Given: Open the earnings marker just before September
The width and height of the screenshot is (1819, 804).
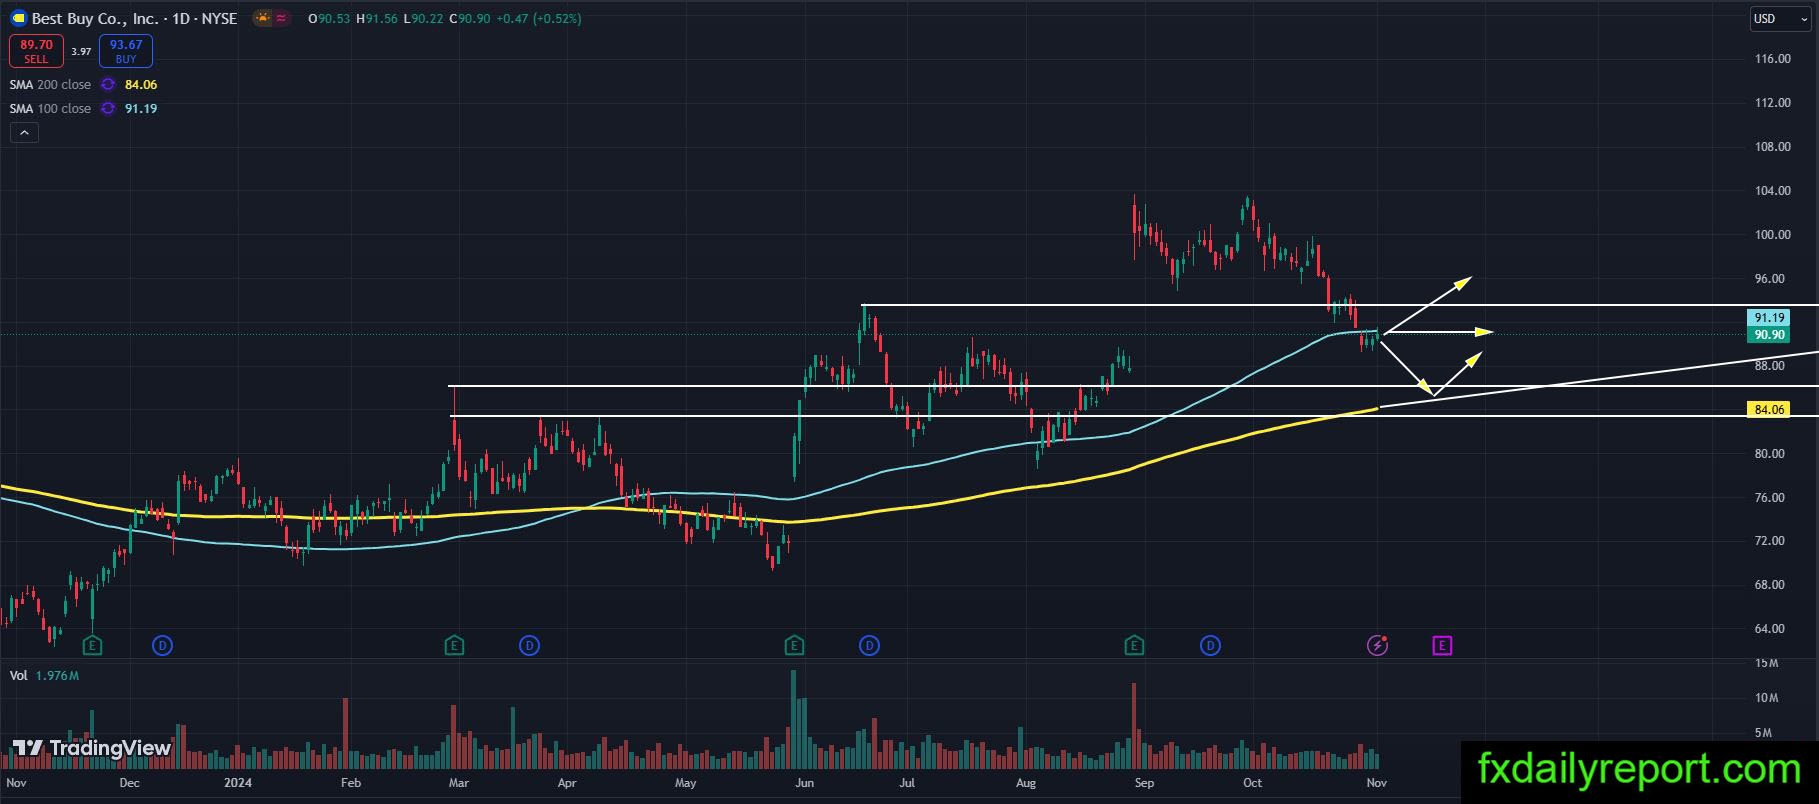Looking at the screenshot, I should click(x=1134, y=646).
